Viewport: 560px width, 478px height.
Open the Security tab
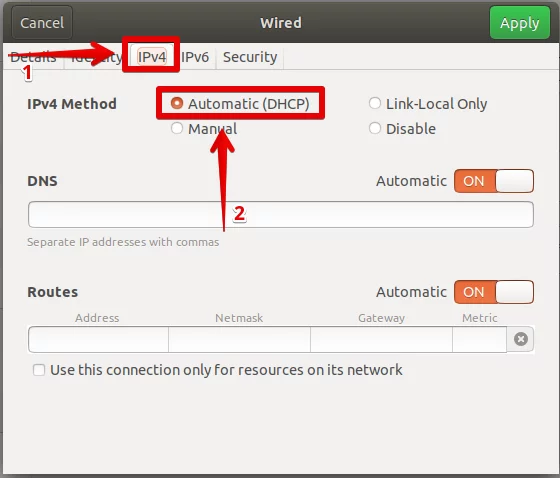[x=250, y=57]
